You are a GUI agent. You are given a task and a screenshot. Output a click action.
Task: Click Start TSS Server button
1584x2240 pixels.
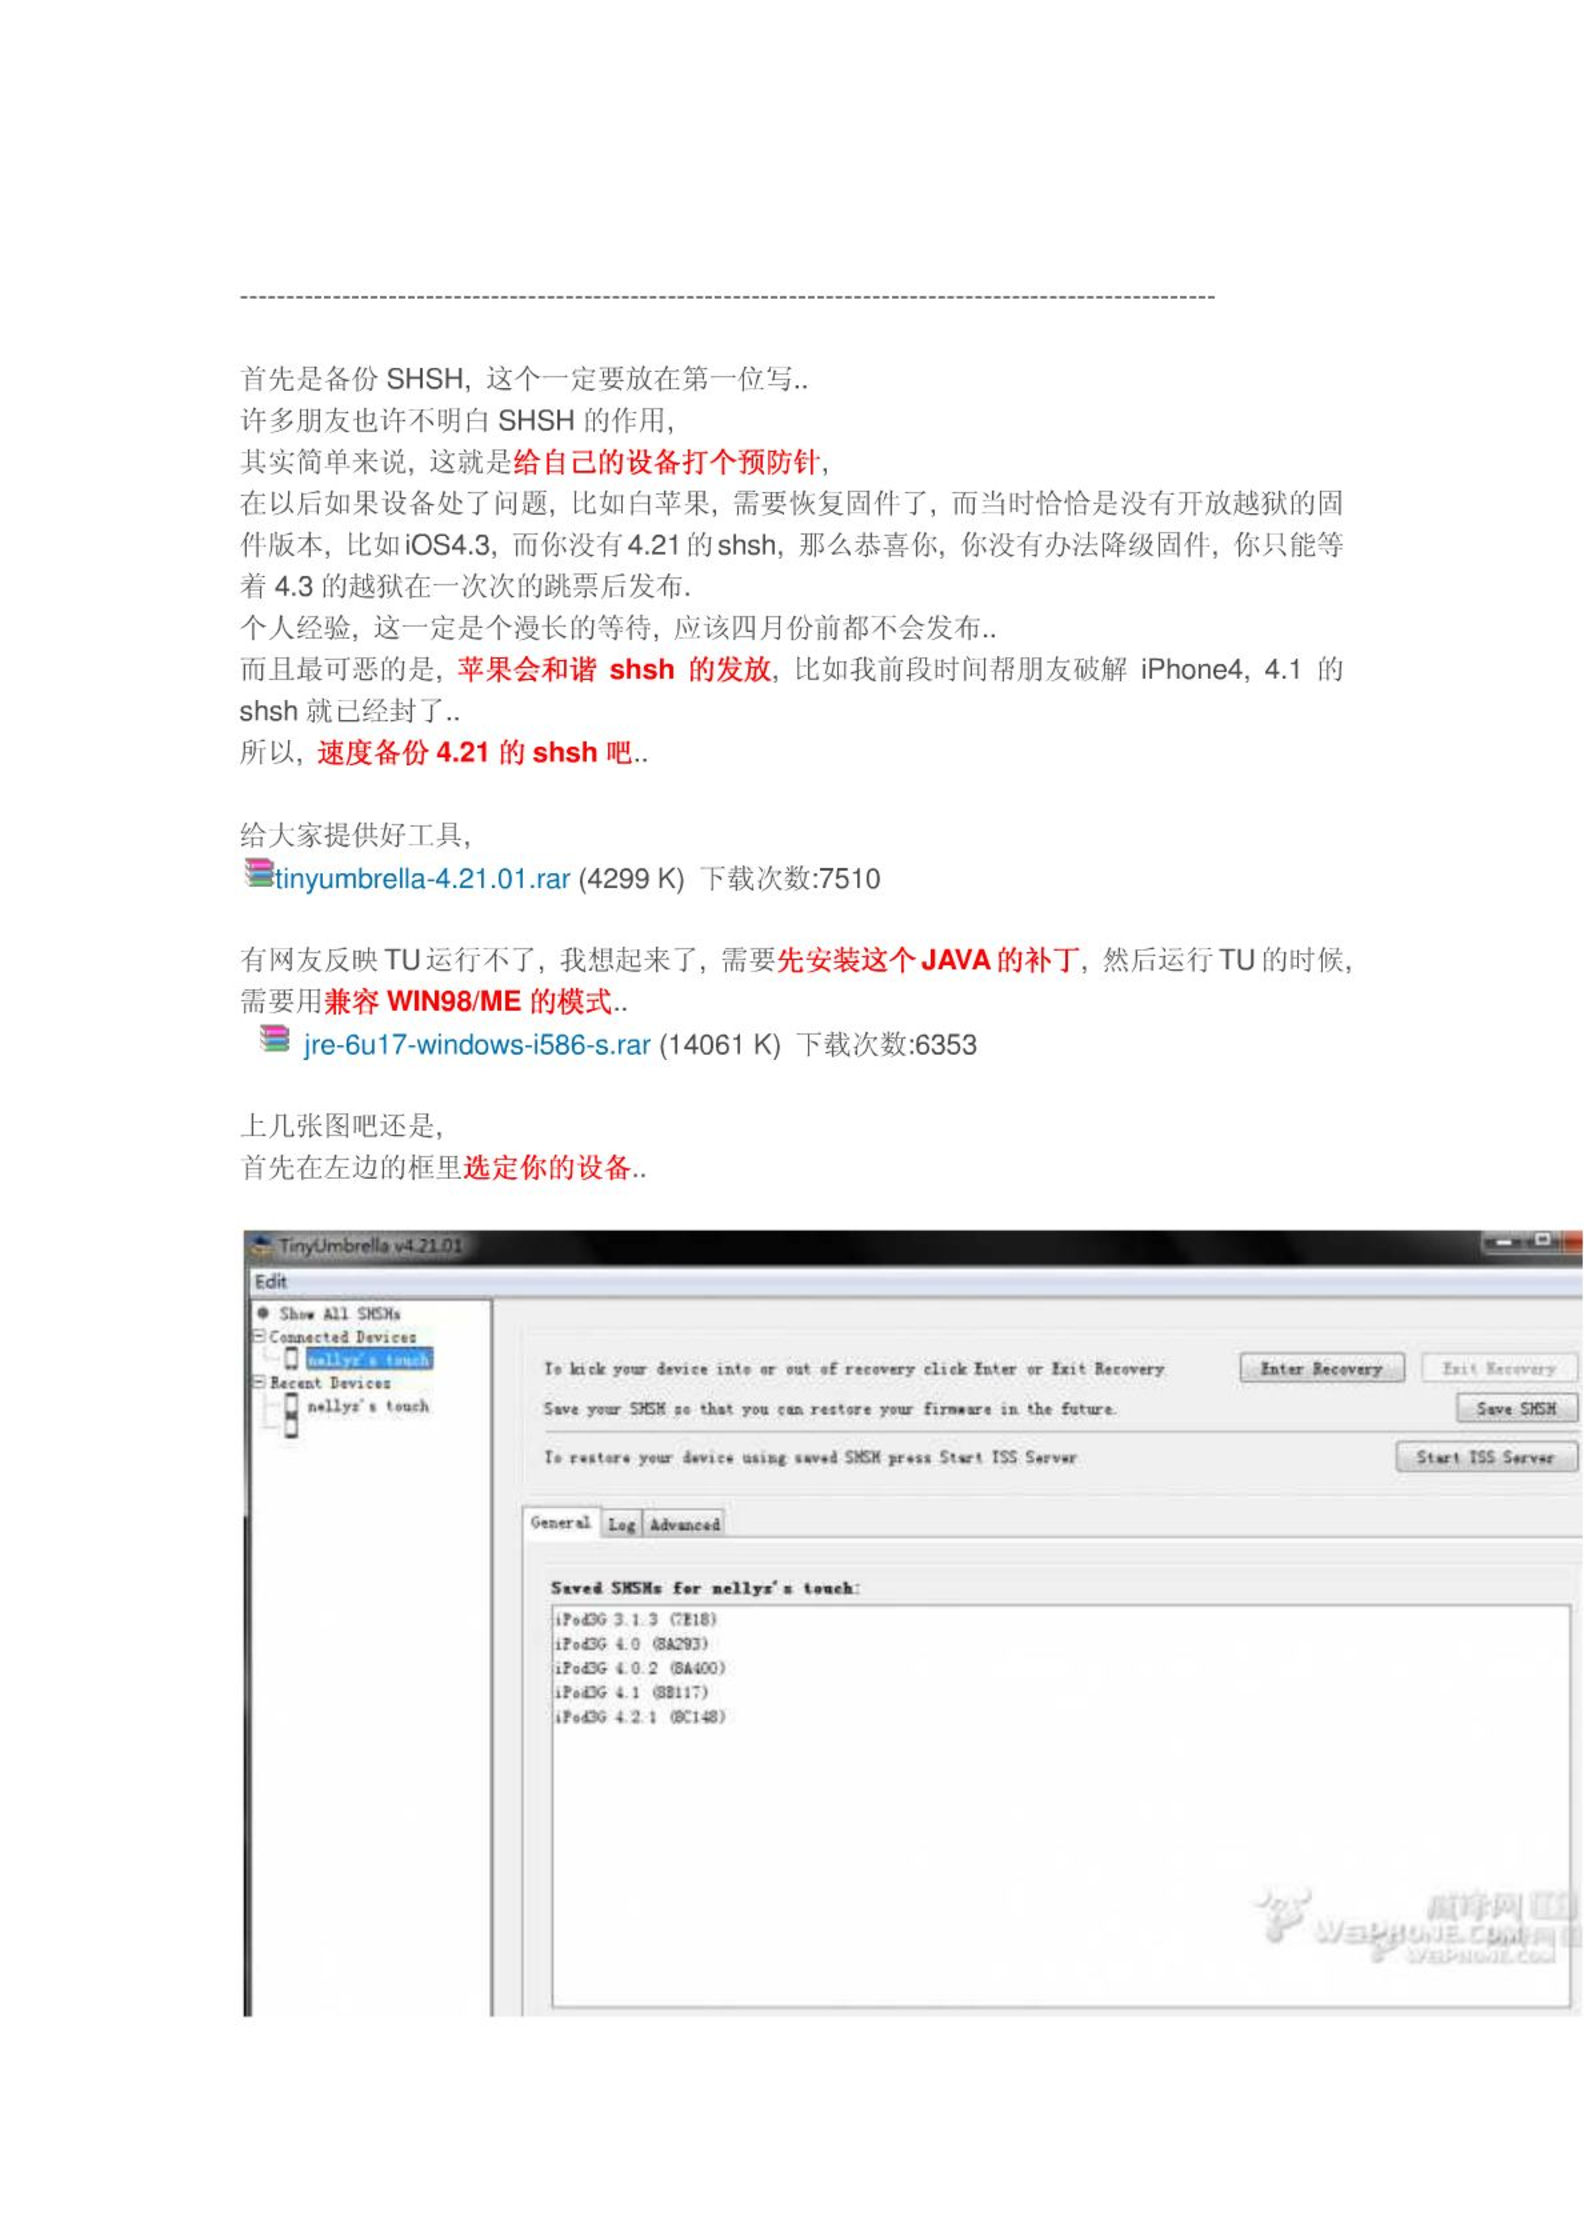click(1485, 1457)
